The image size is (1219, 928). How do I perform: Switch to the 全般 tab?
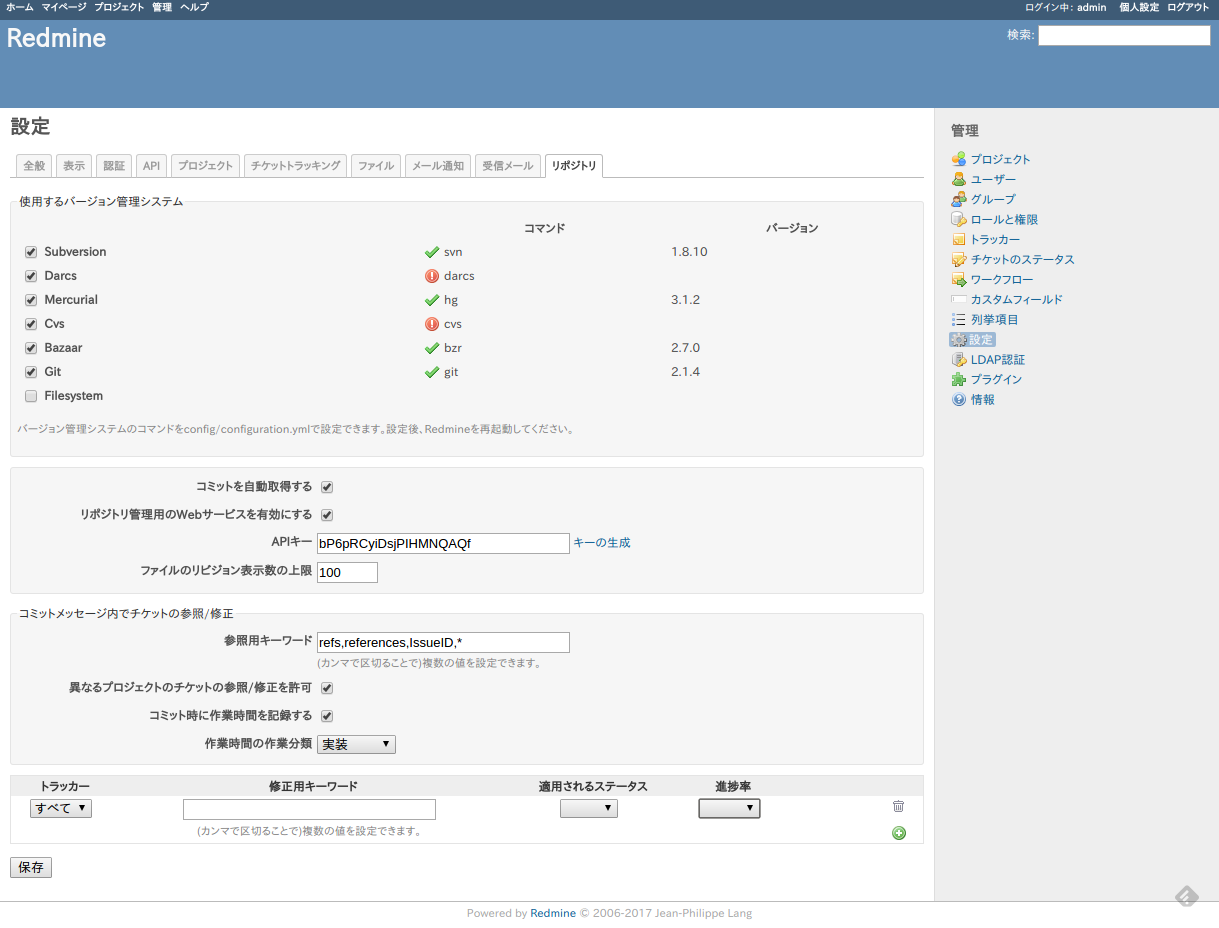pos(34,166)
